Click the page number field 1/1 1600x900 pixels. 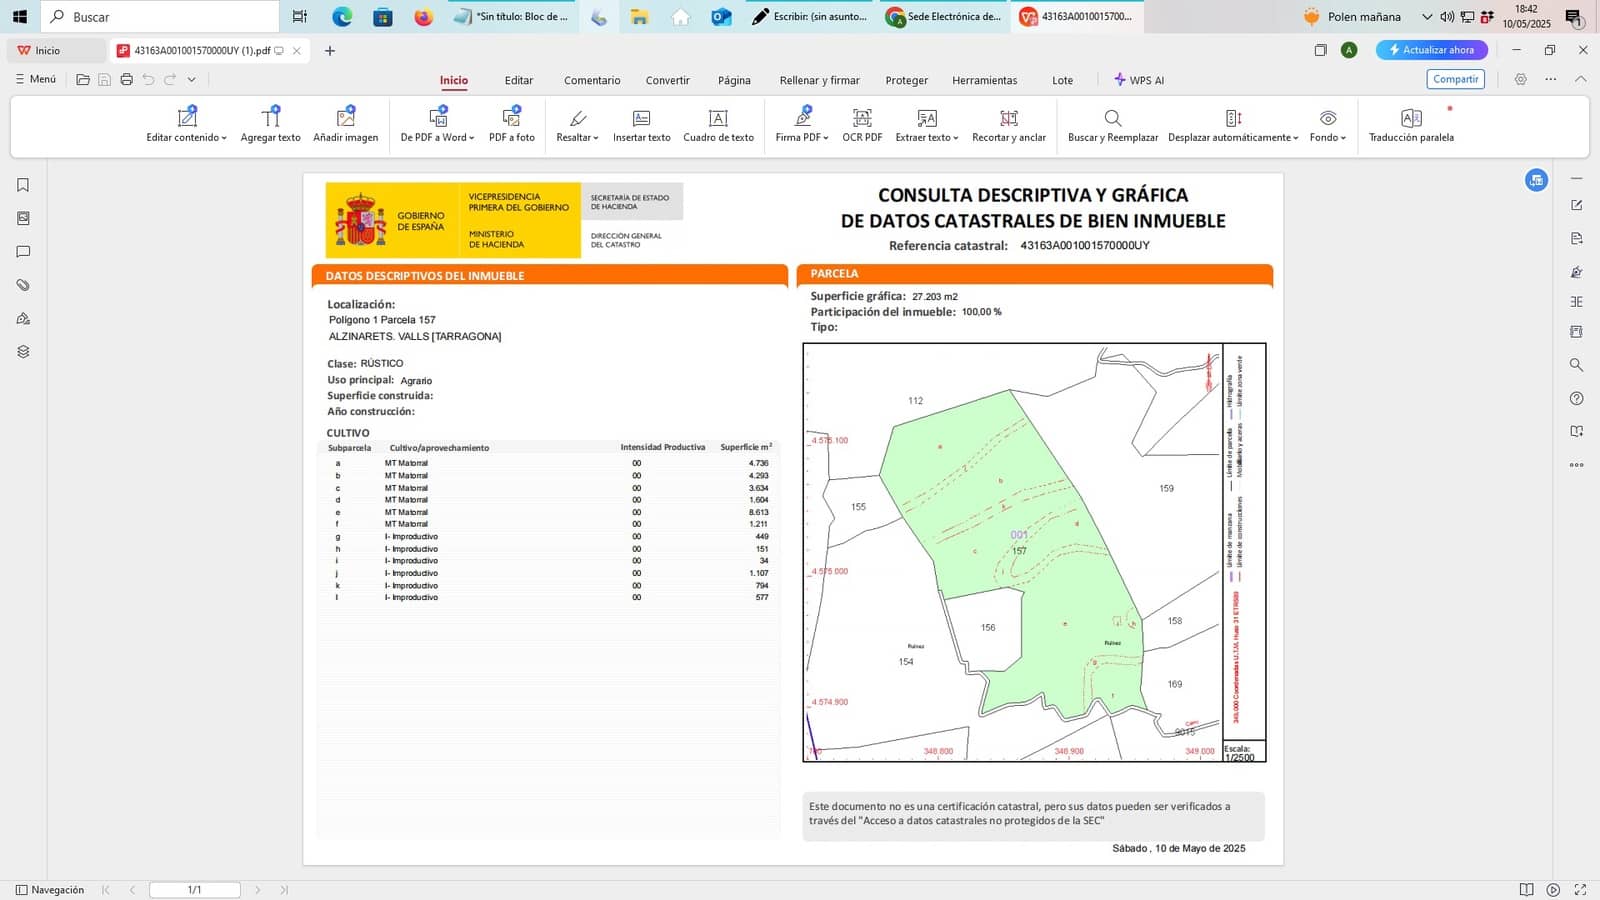click(195, 890)
